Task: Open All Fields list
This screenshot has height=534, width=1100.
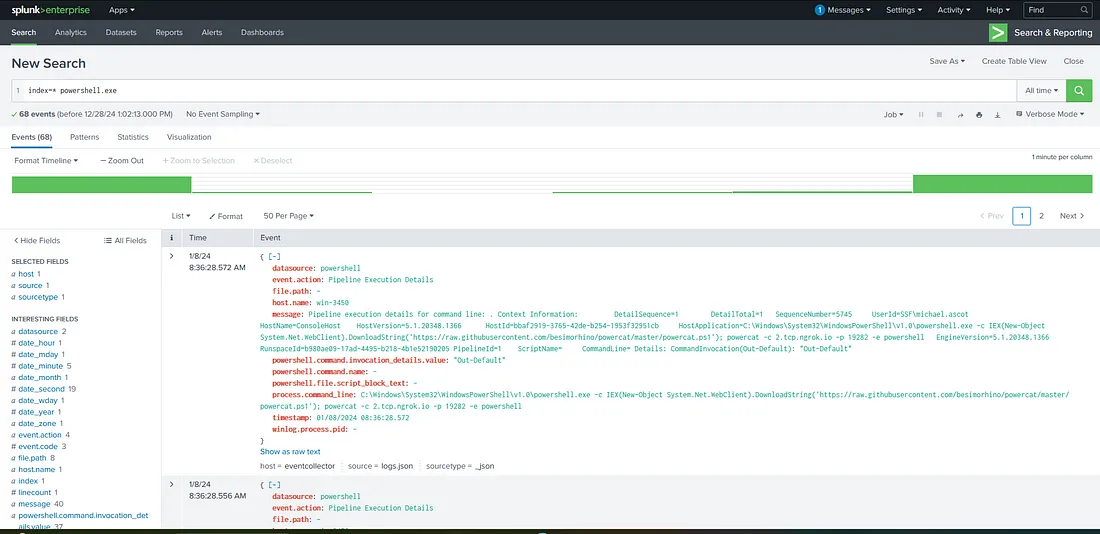Action: 125,240
